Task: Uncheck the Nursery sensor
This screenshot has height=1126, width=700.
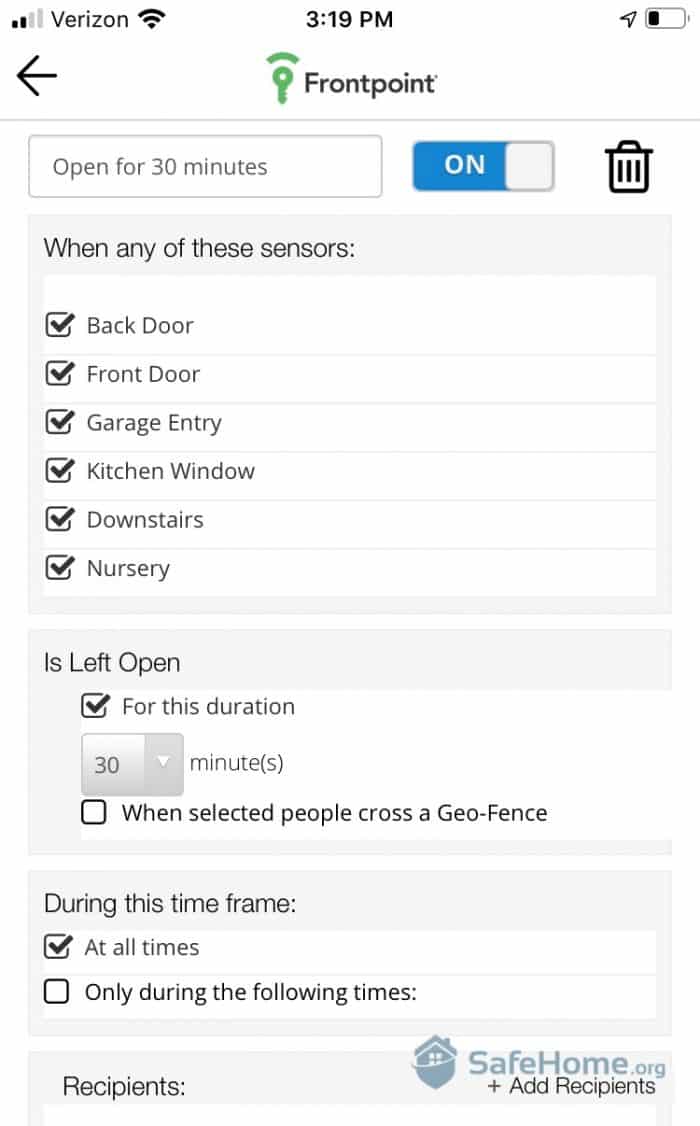Action: tap(60, 568)
